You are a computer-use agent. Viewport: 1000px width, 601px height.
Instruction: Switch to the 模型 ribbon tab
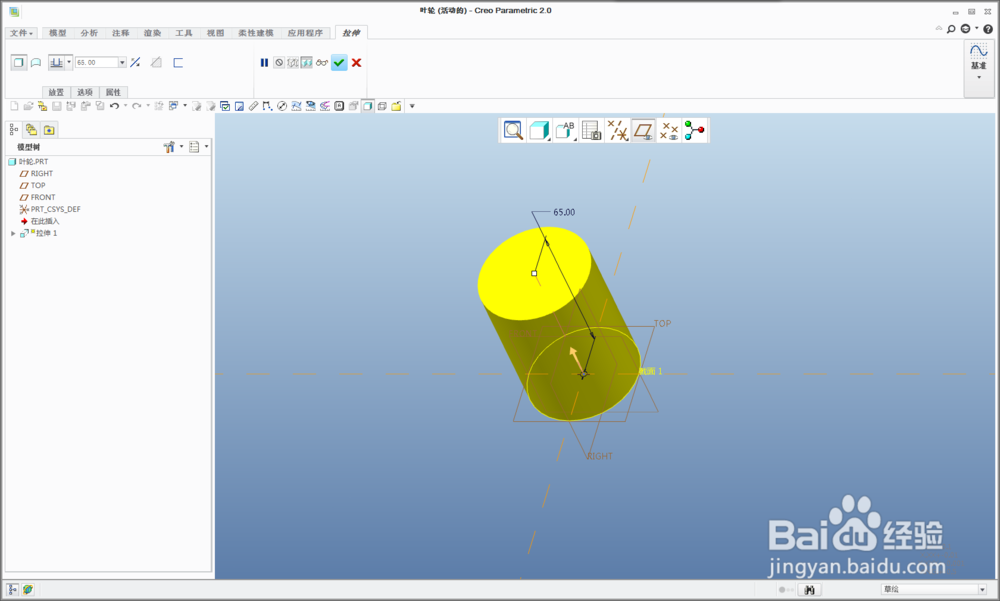click(57, 33)
